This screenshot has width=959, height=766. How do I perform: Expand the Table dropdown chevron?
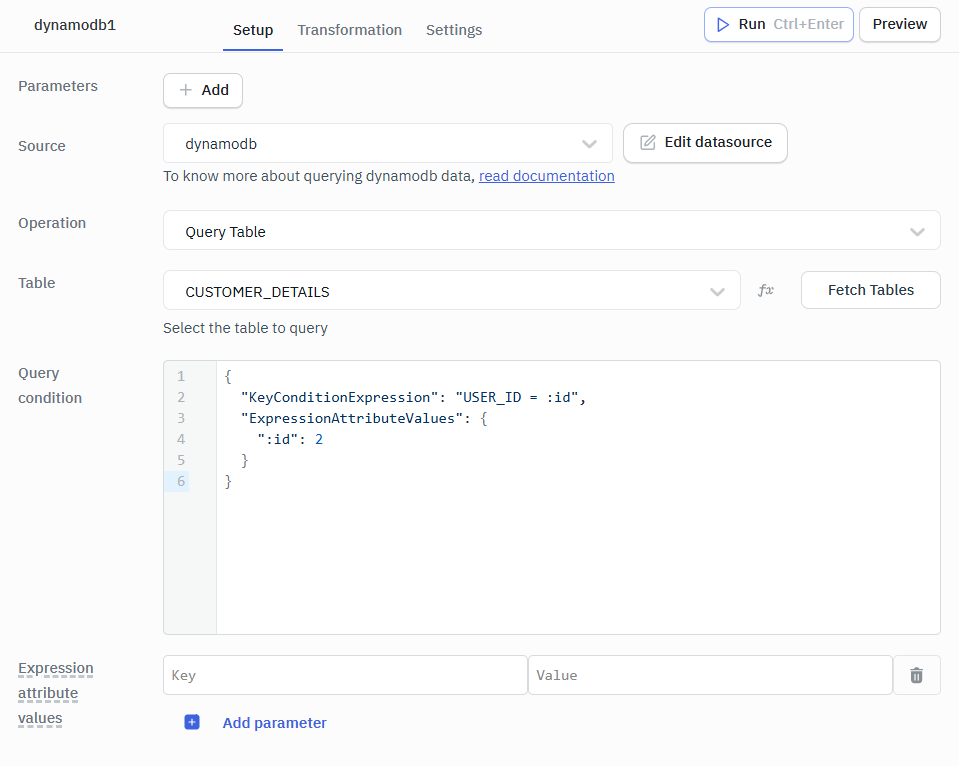717,292
